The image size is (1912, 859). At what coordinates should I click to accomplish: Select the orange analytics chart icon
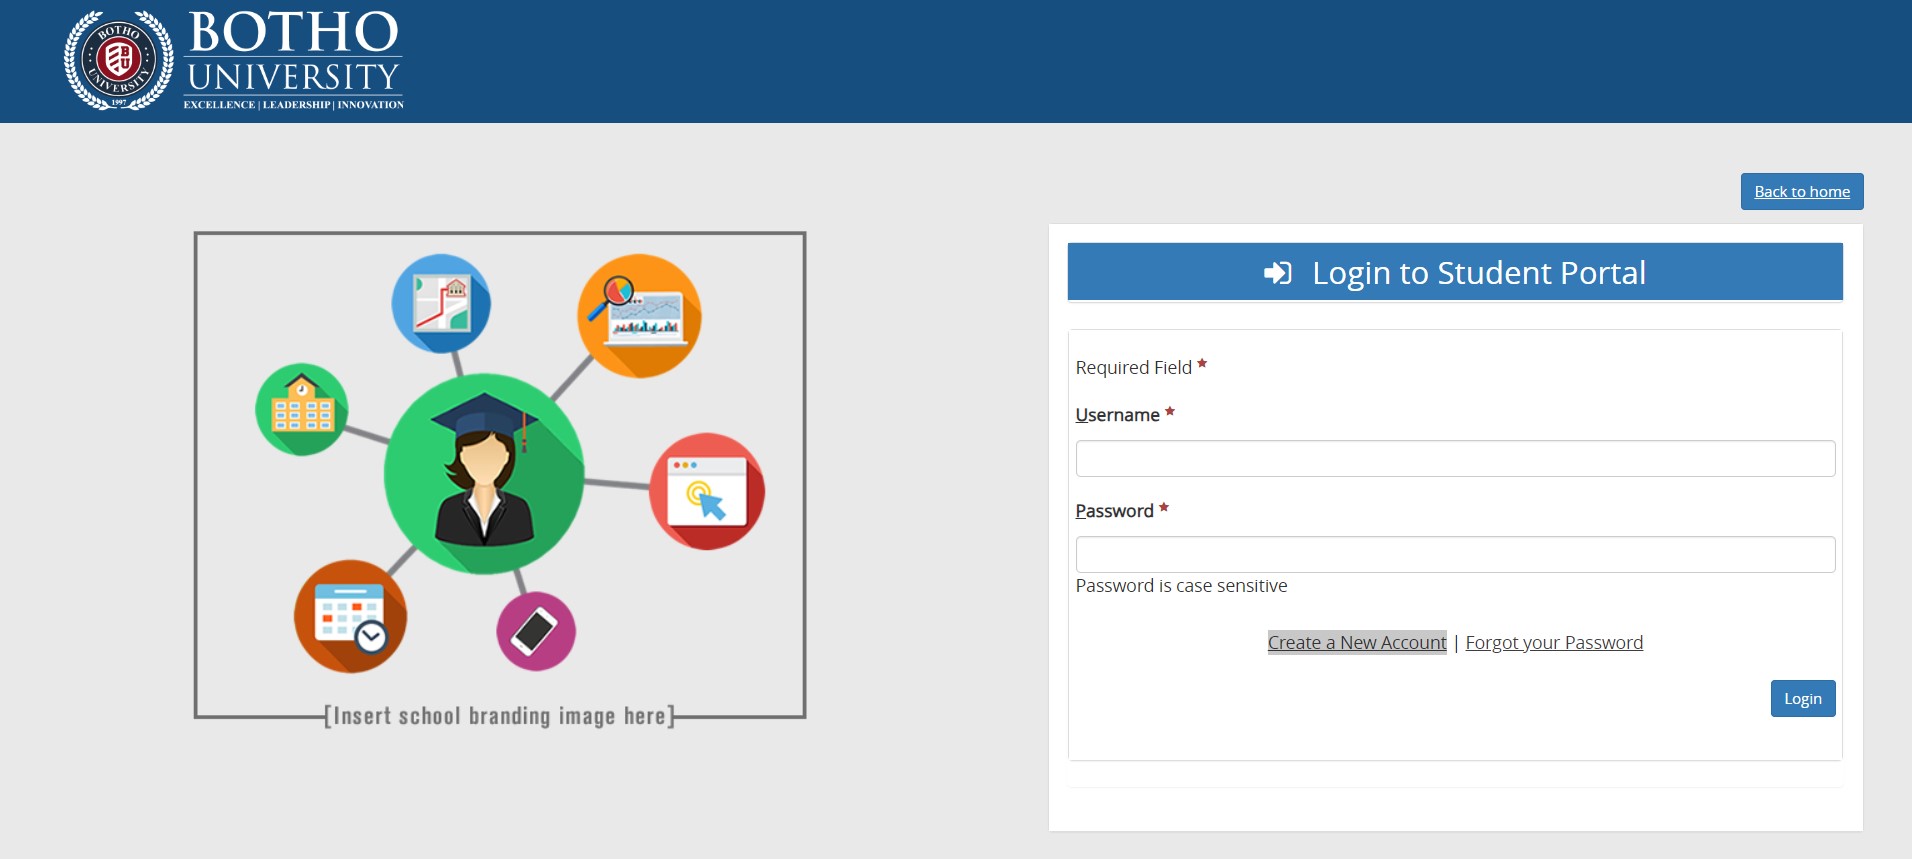click(x=639, y=315)
